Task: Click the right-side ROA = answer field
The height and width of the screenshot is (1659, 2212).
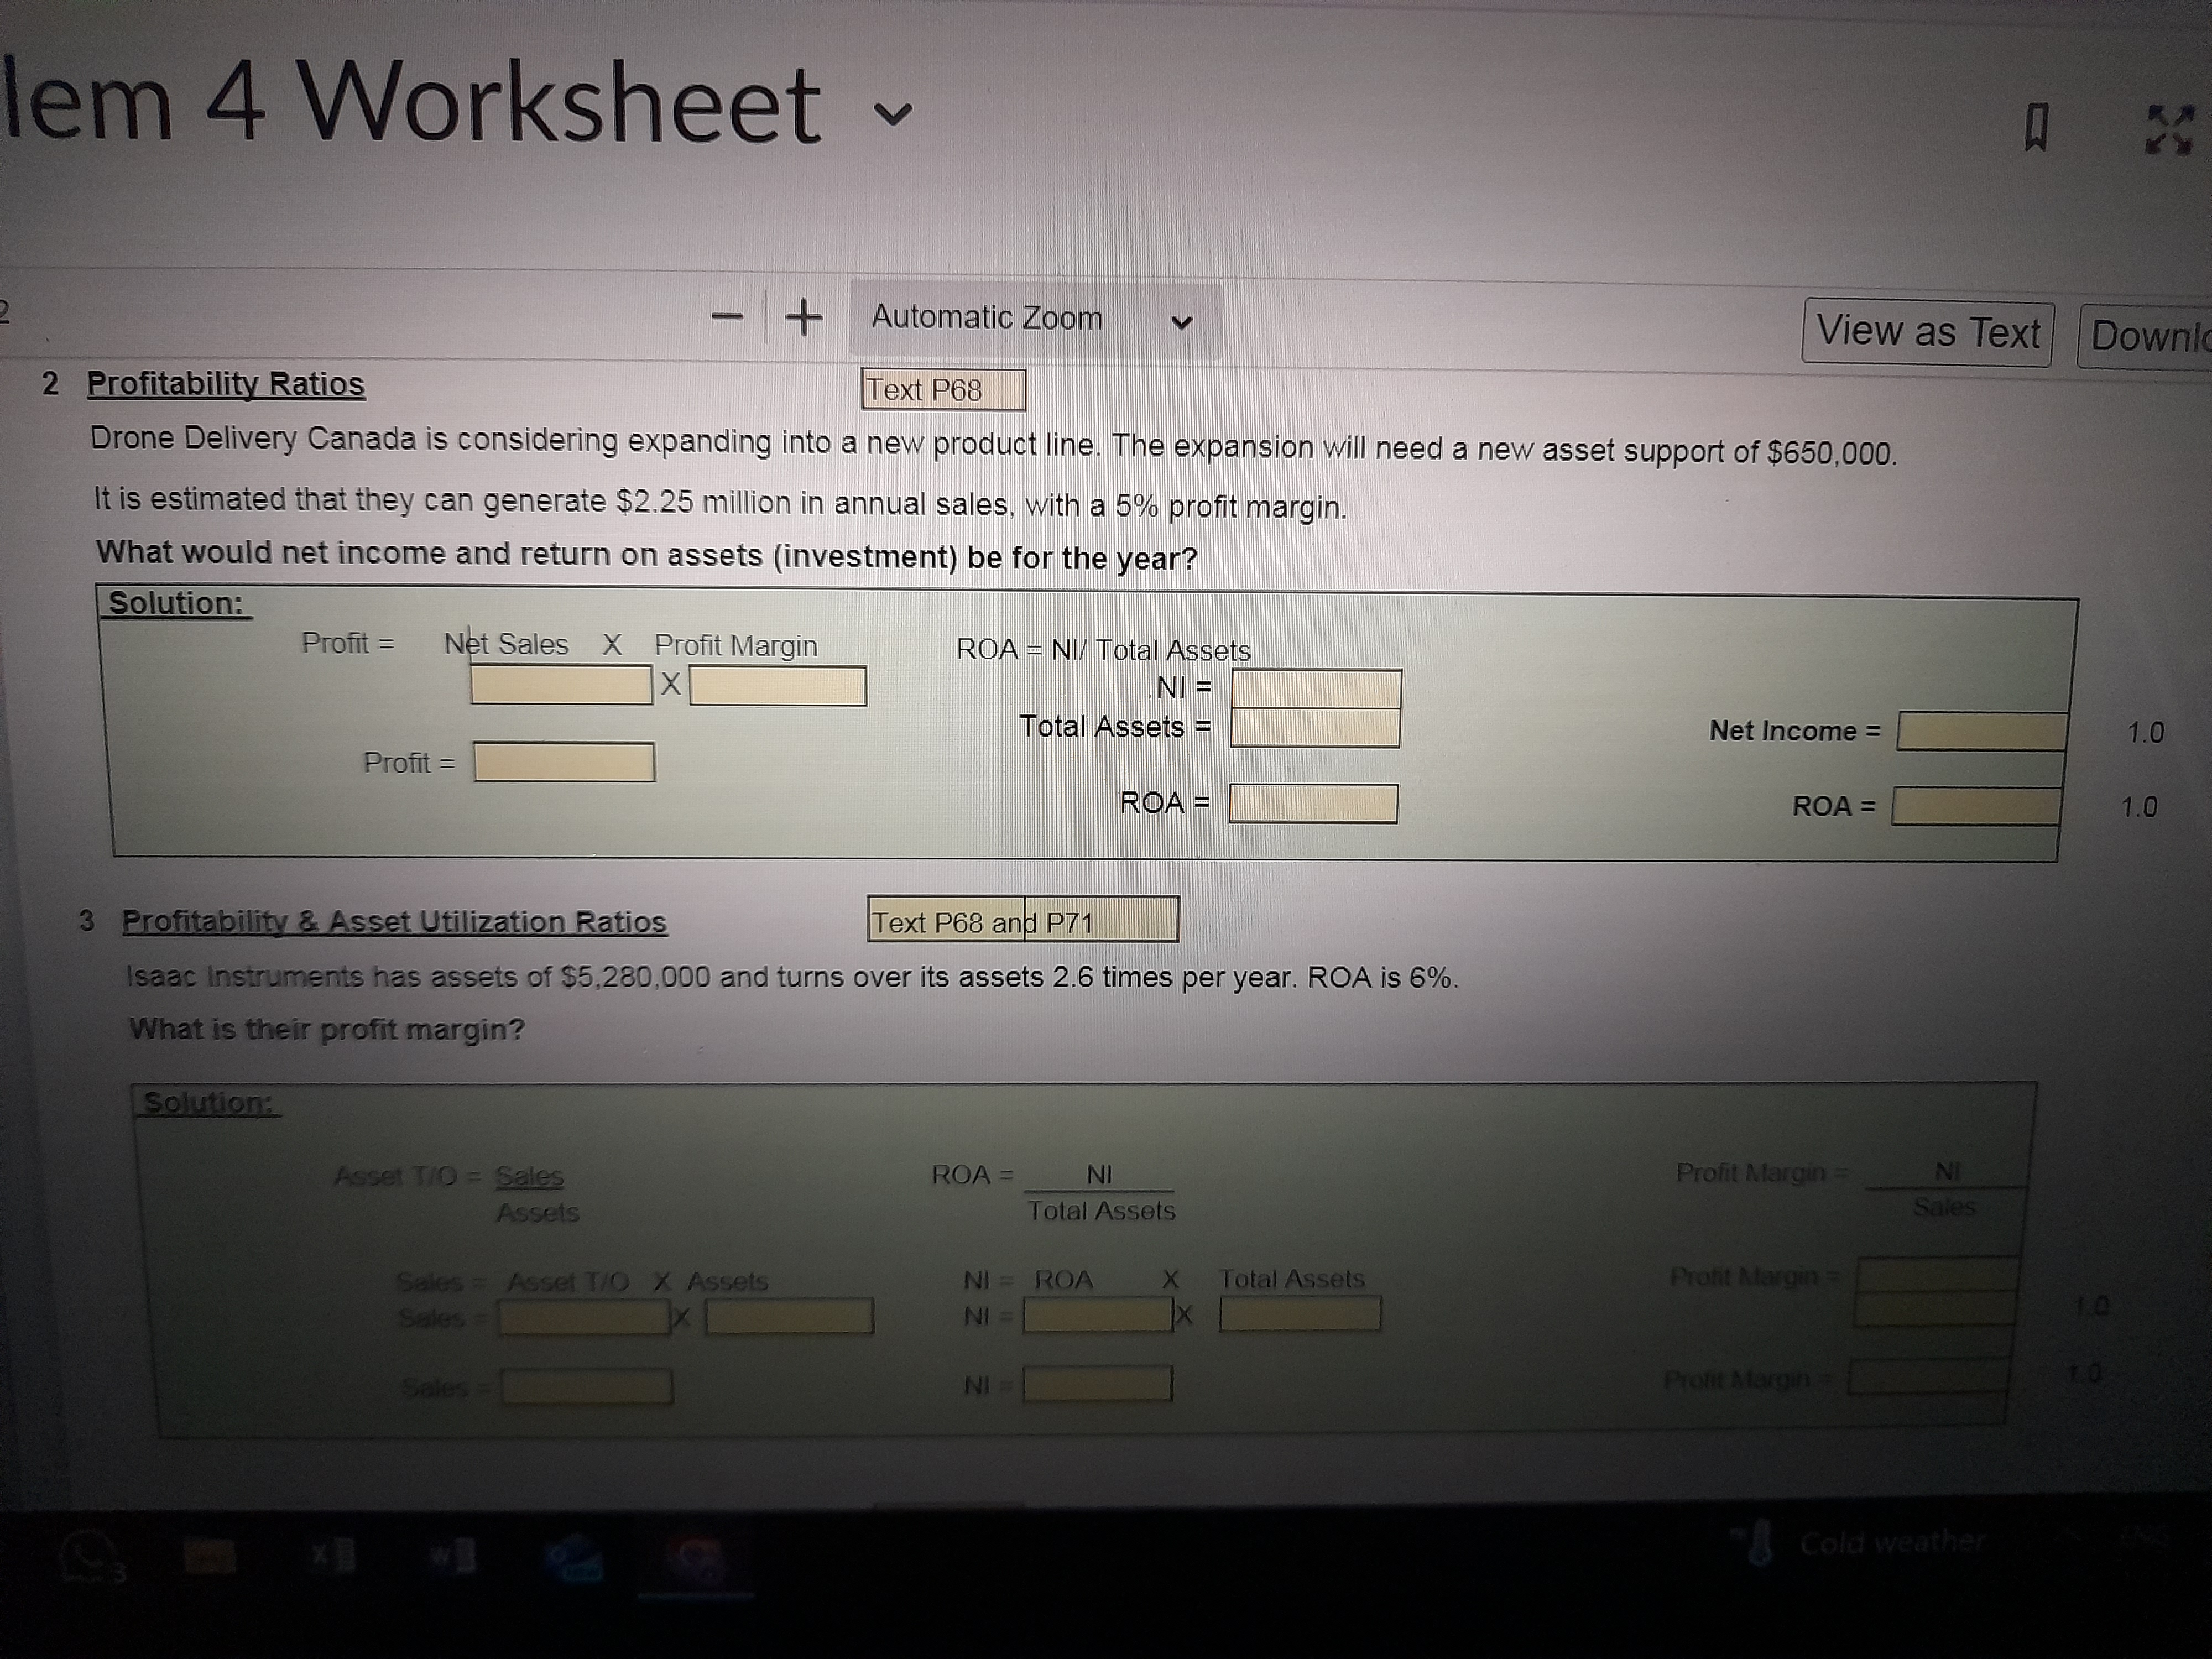Action: (x=1976, y=806)
